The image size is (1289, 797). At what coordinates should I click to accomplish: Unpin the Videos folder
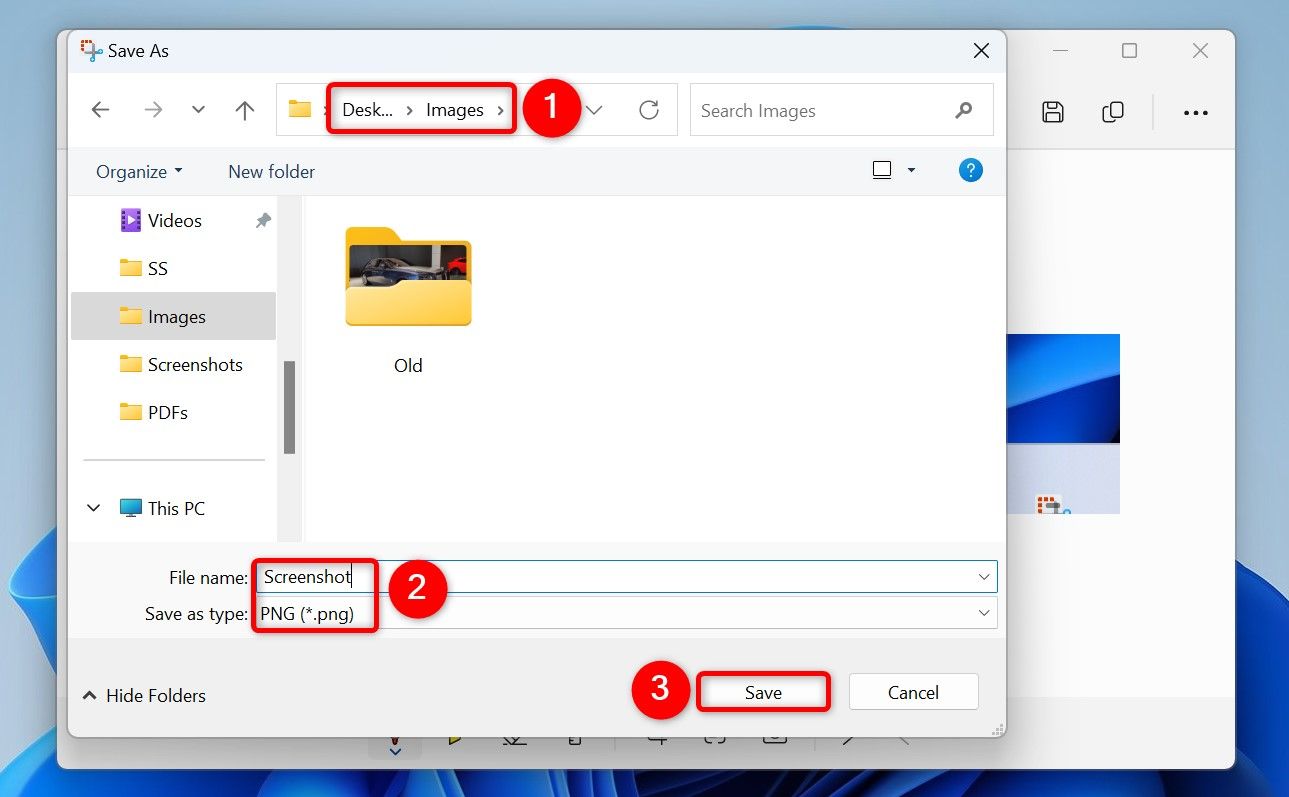pos(262,220)
